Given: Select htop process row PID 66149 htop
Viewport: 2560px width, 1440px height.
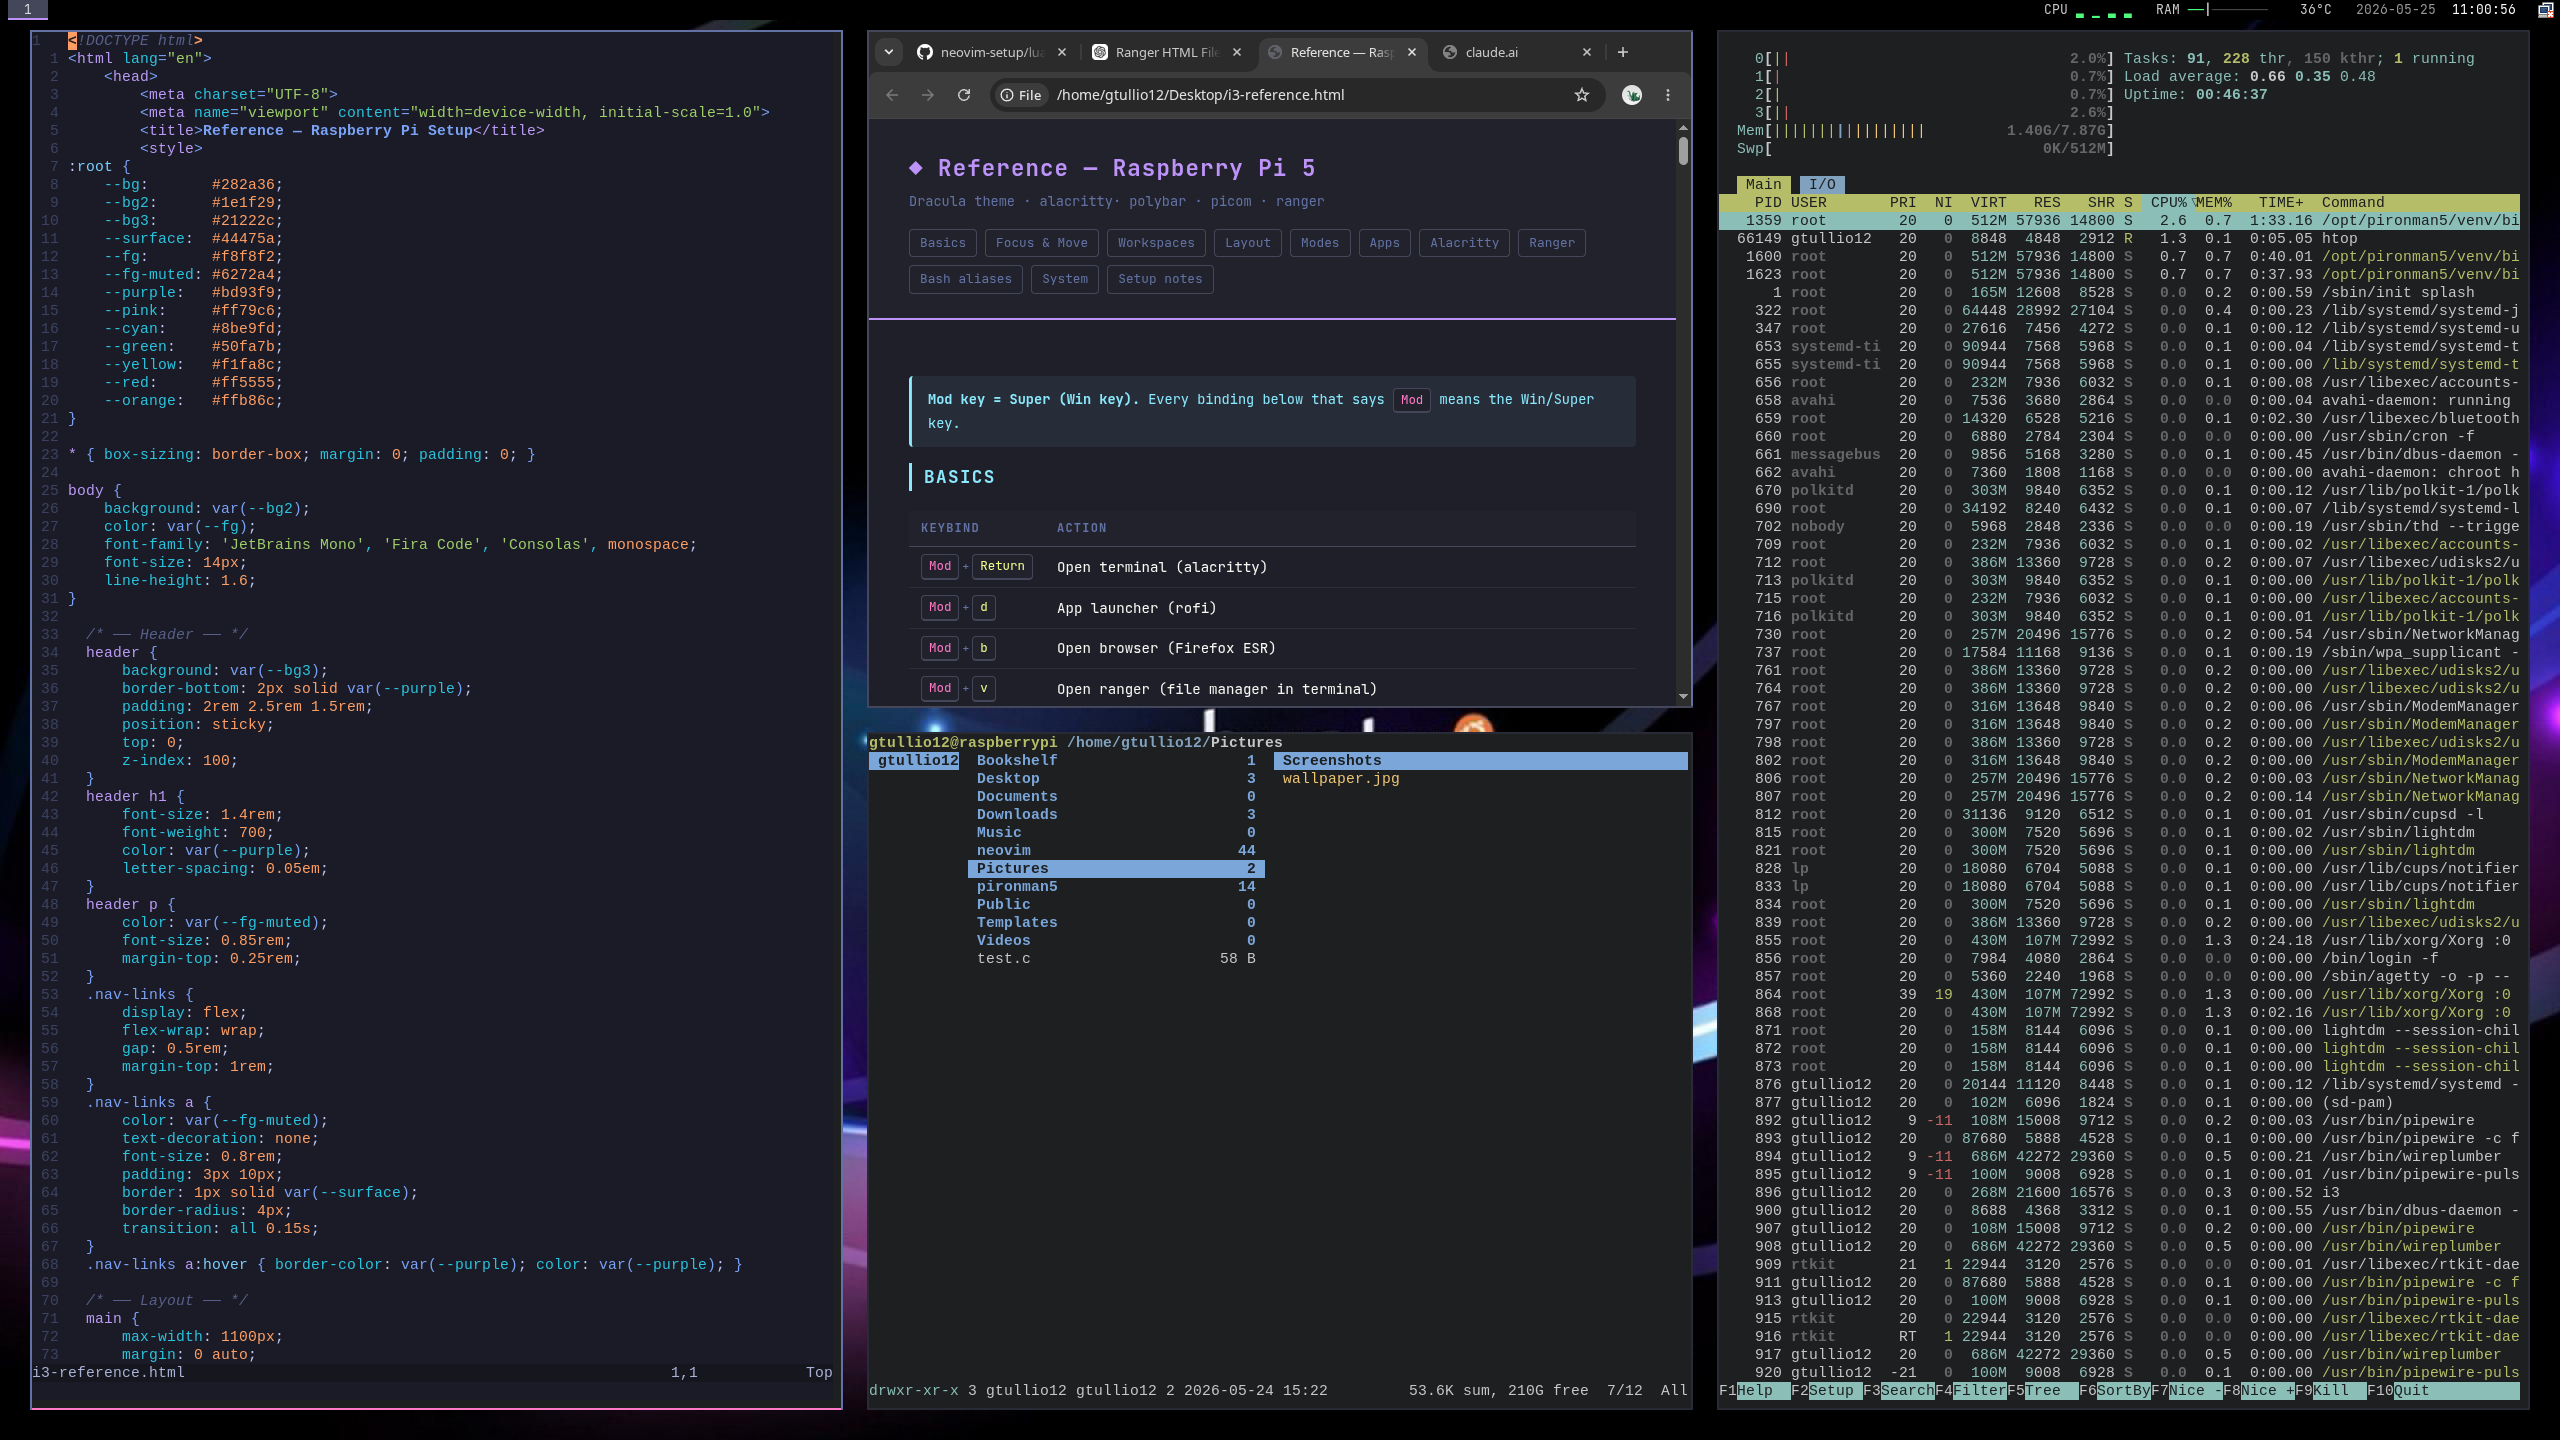Looking at the screenshot, I should coord(2119,238).
